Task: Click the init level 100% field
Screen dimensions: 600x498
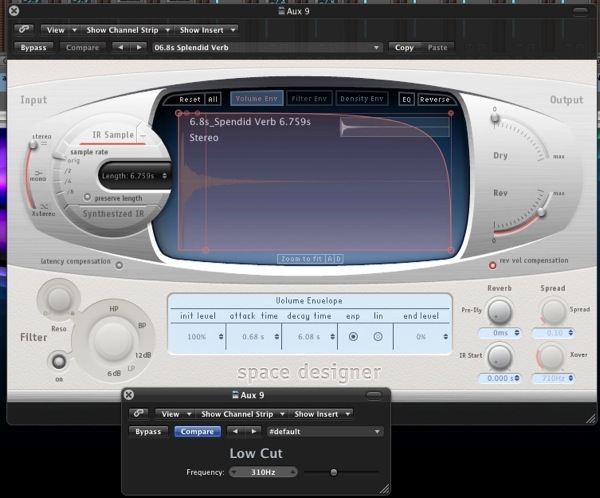Action: pyautogui.click(x=197, y=337)
